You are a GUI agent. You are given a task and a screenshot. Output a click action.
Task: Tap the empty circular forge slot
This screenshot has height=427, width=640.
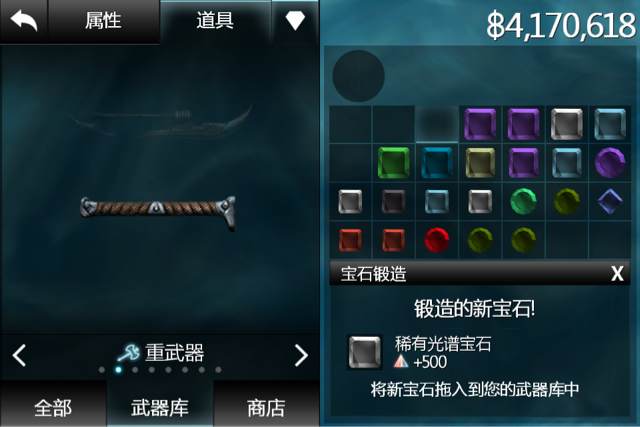point(358,76)
